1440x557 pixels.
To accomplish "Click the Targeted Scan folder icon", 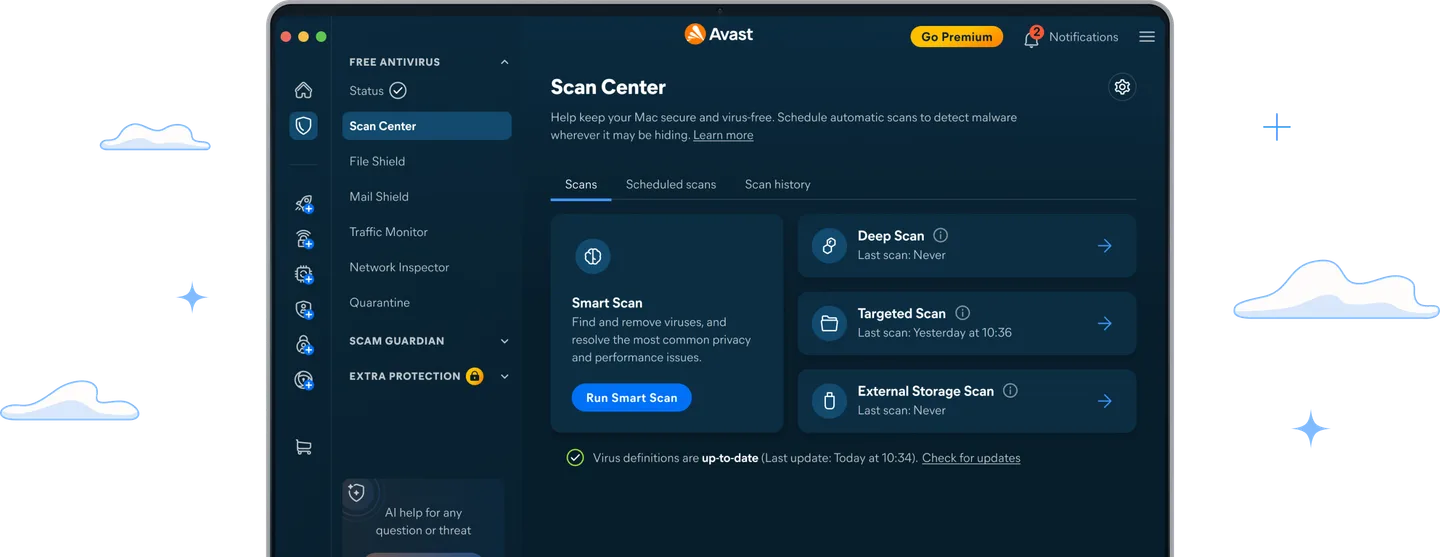I will [829, 324].
